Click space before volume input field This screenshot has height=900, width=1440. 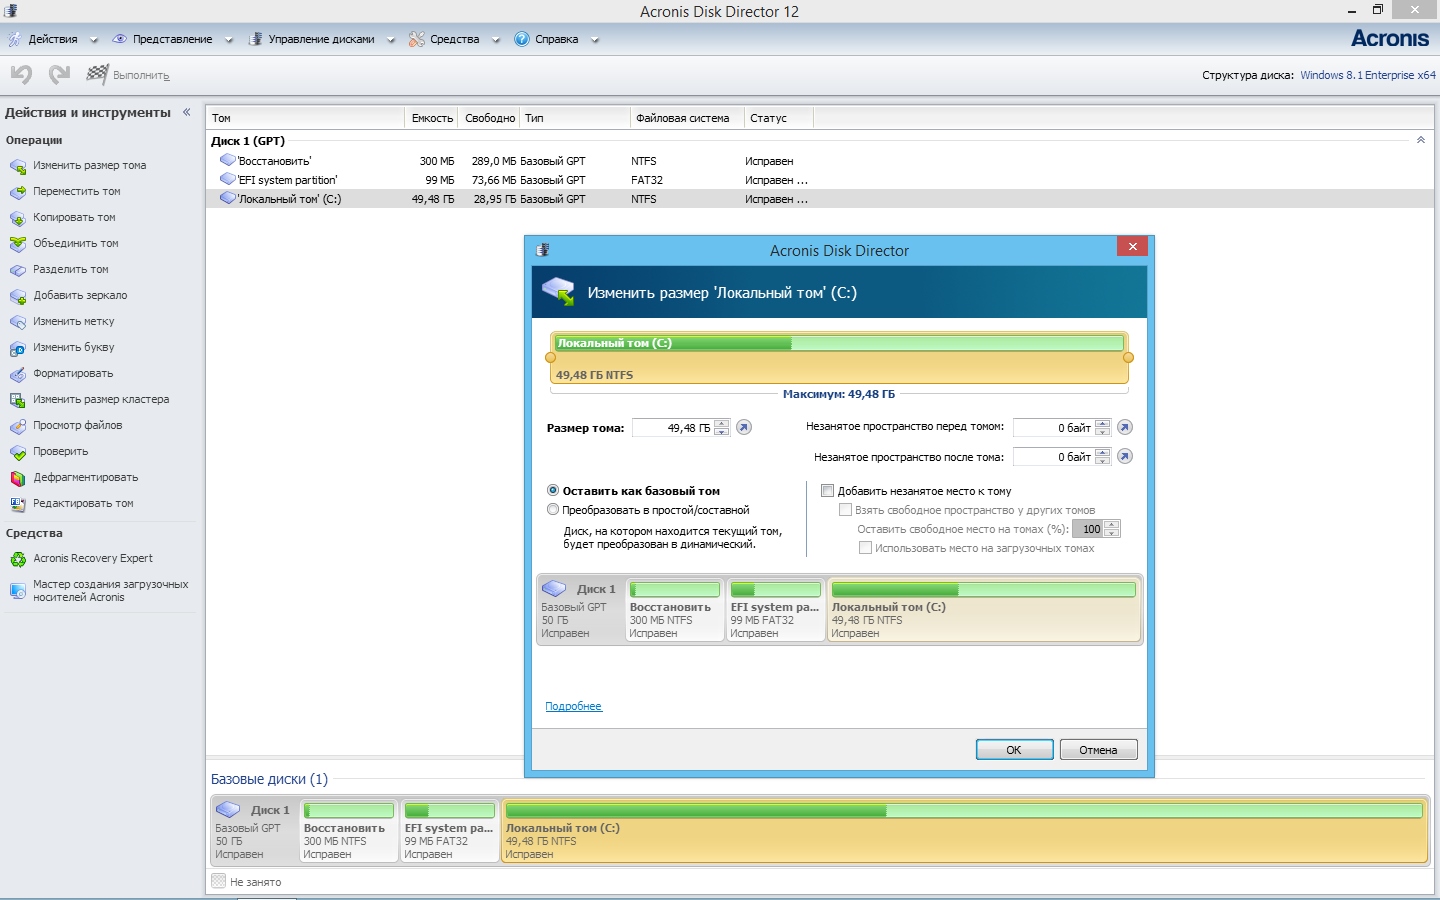tap(1053, 427)
